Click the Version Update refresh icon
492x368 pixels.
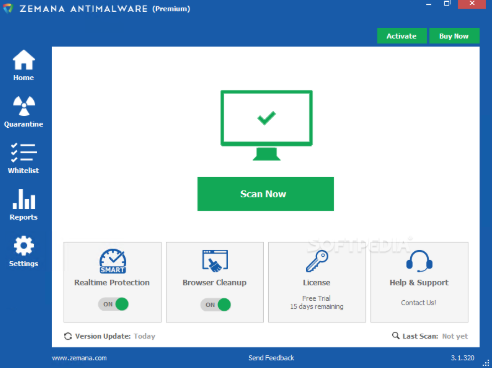tap(68, 336)
